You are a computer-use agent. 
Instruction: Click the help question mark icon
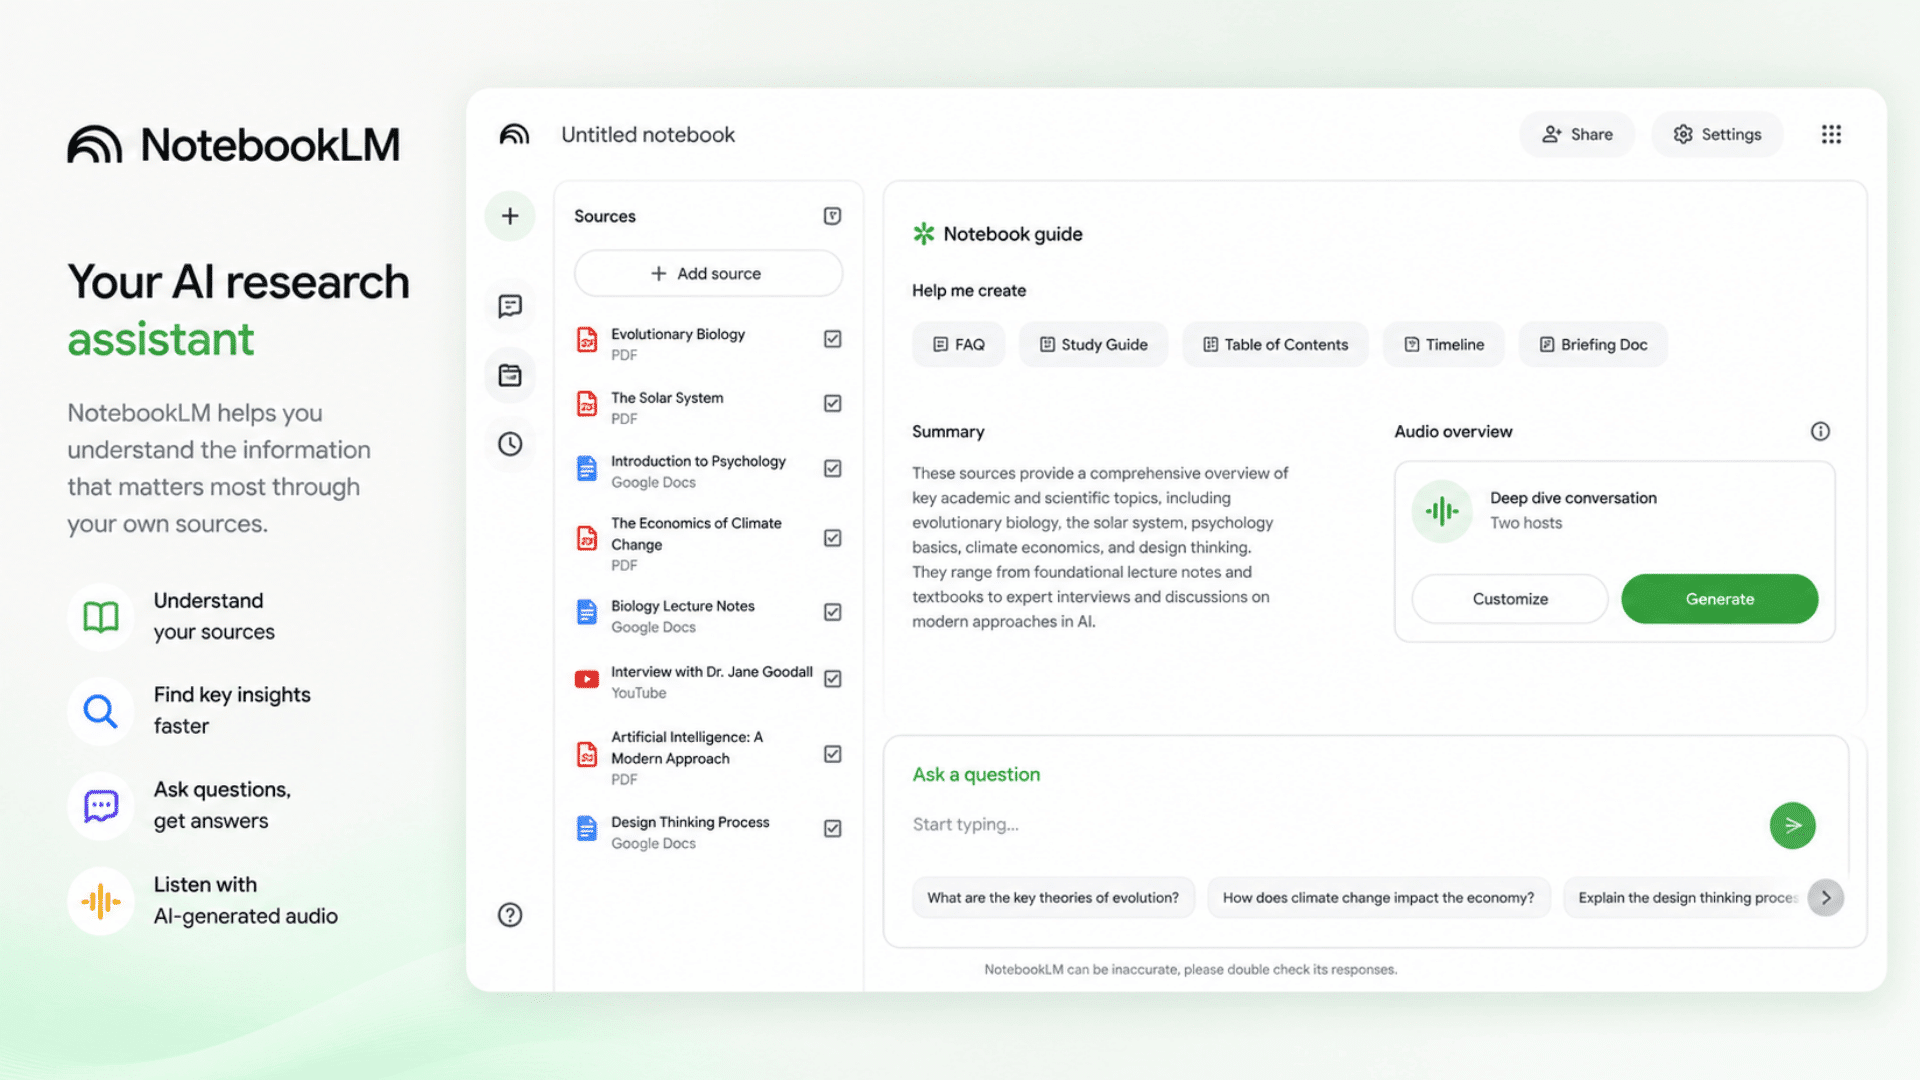point(510,915)
